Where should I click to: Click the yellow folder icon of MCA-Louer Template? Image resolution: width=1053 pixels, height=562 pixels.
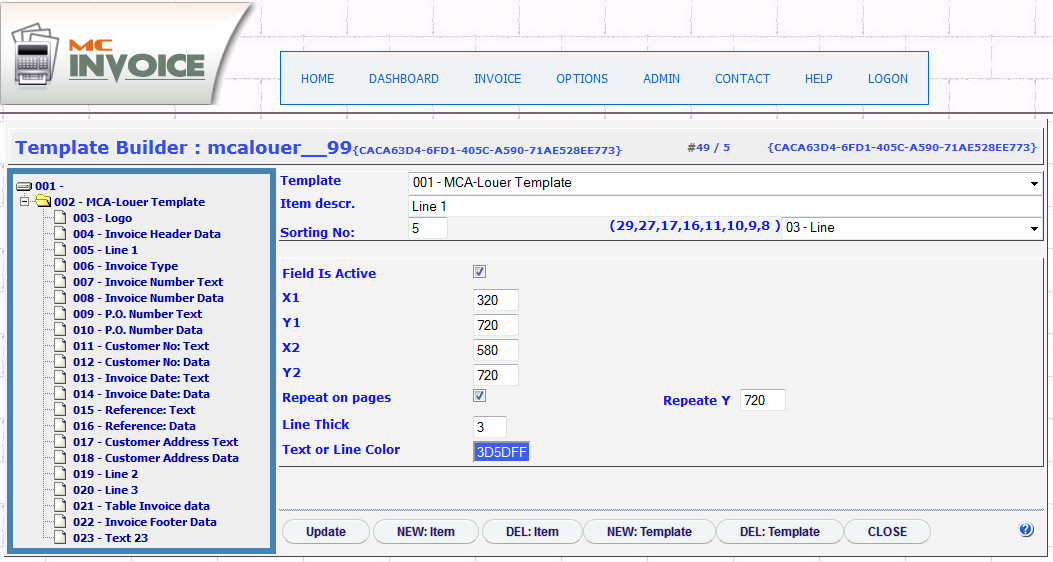point(44,201)
